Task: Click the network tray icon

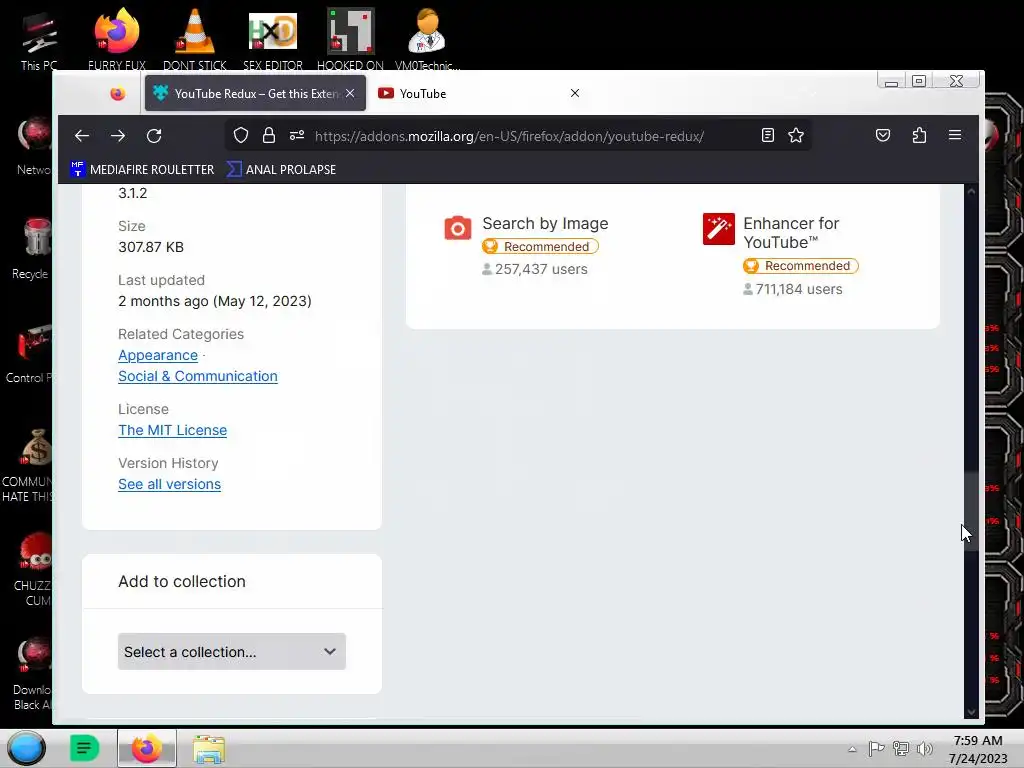Action: pyautogui.click(x=901, y=749)
